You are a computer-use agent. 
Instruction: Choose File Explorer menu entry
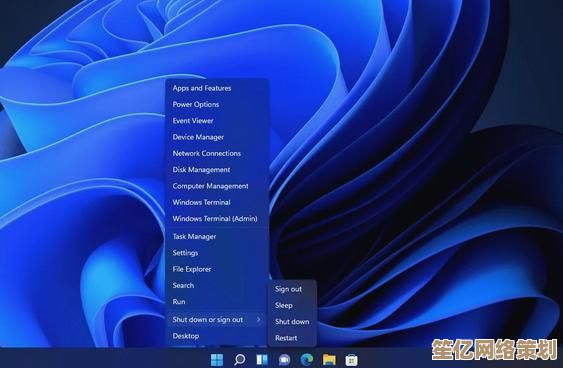coord(217,269)
